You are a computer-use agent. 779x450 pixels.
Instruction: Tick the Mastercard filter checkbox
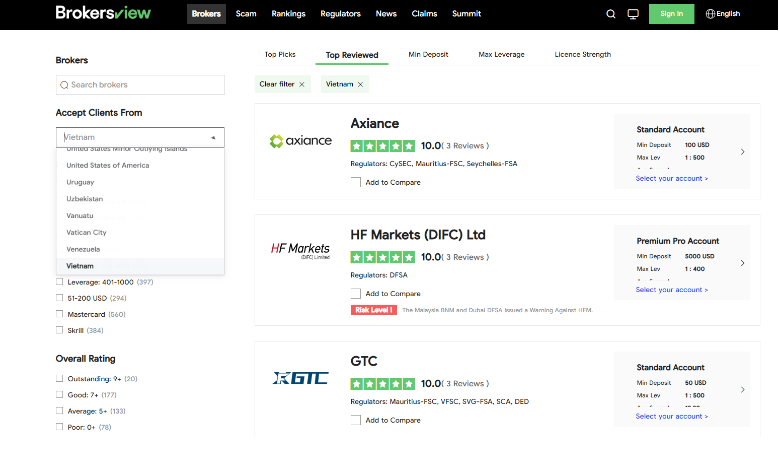point(60,314)
